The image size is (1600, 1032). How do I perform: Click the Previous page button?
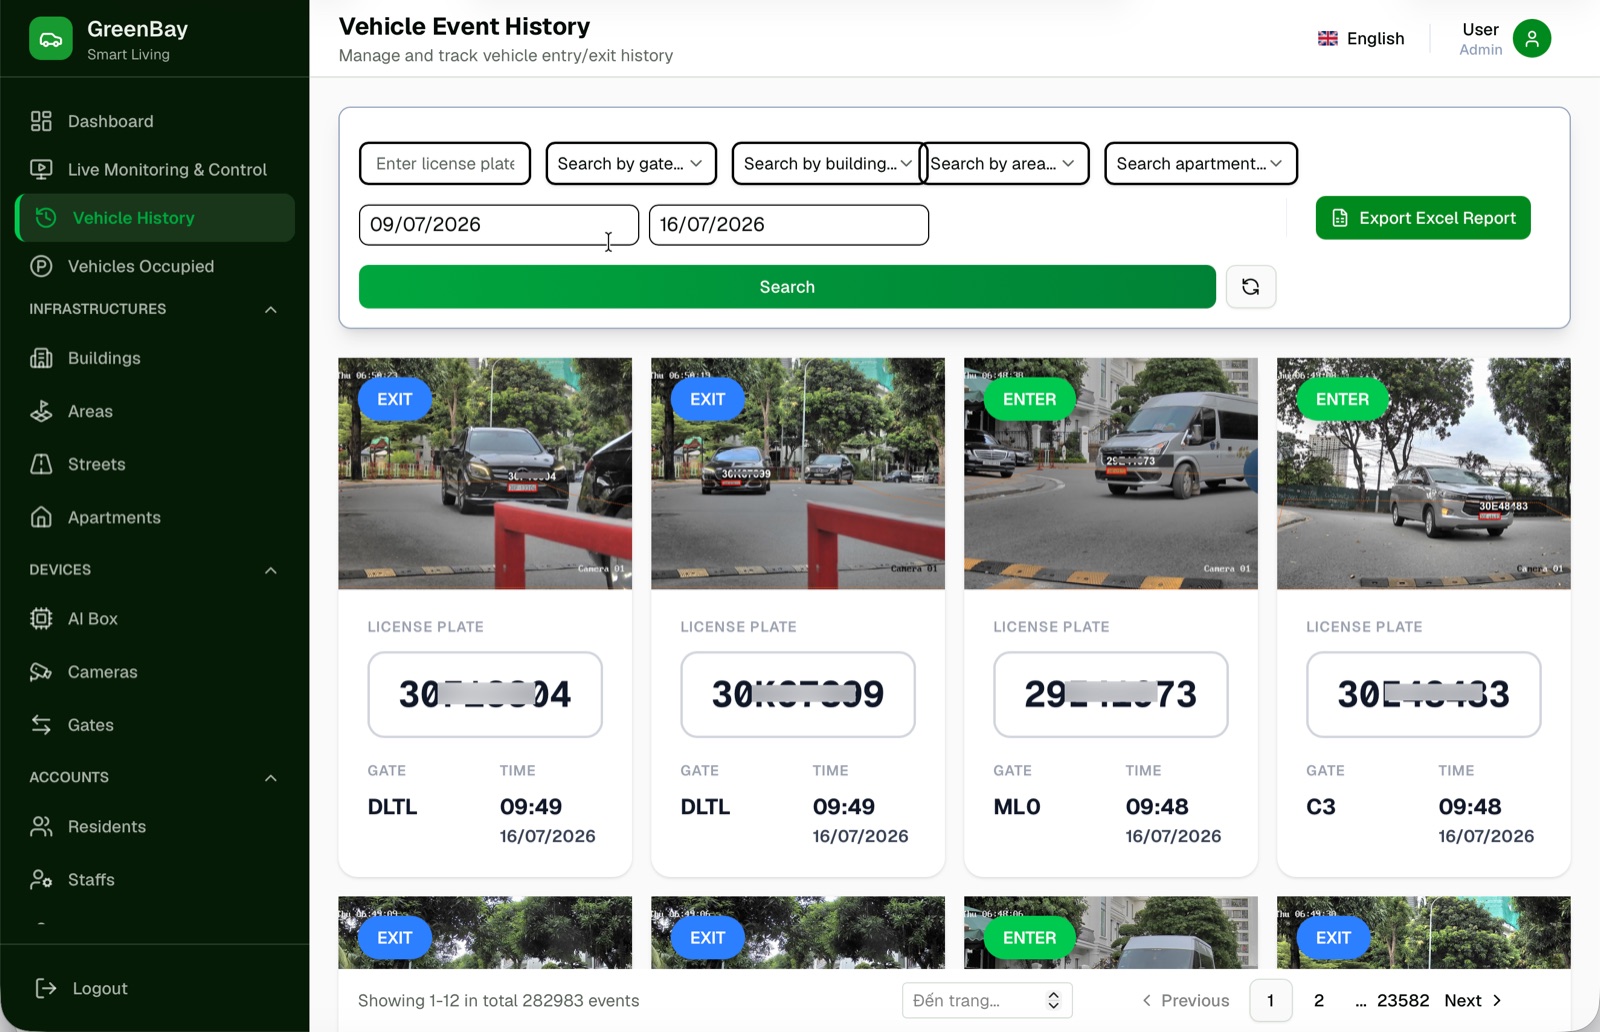1185,1000
